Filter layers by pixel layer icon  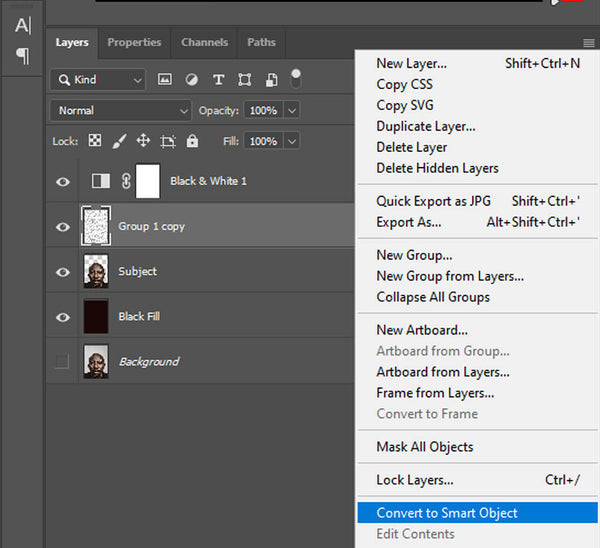click(165, 80)
